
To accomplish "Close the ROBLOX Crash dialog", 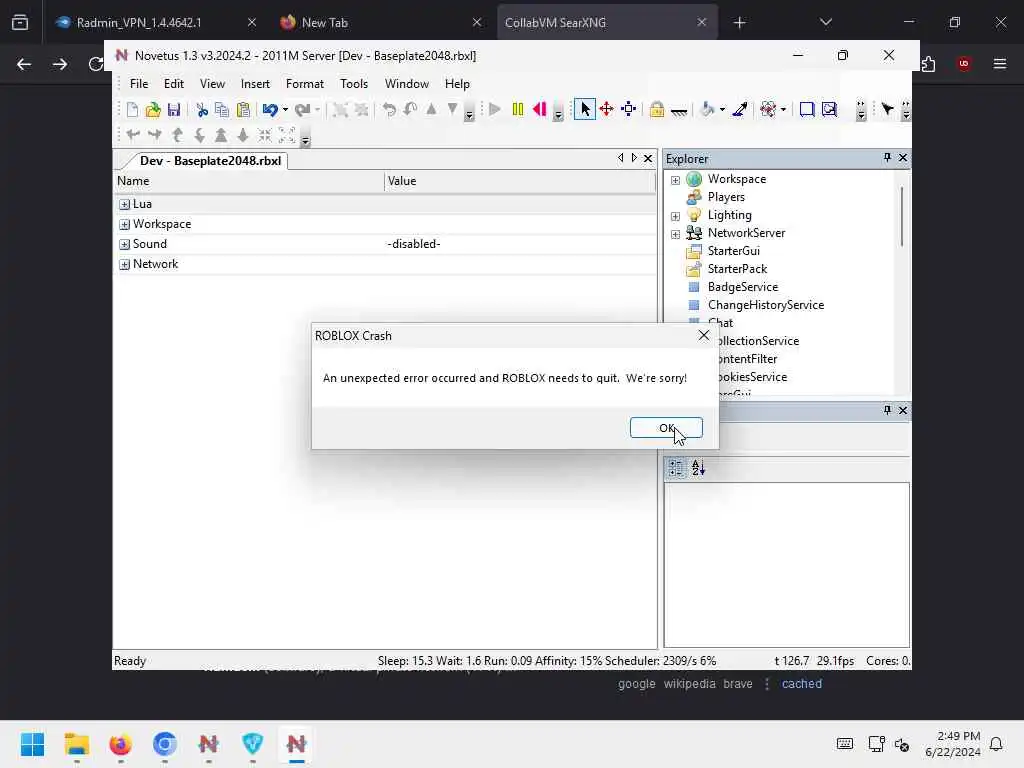I will click(703, 335).
